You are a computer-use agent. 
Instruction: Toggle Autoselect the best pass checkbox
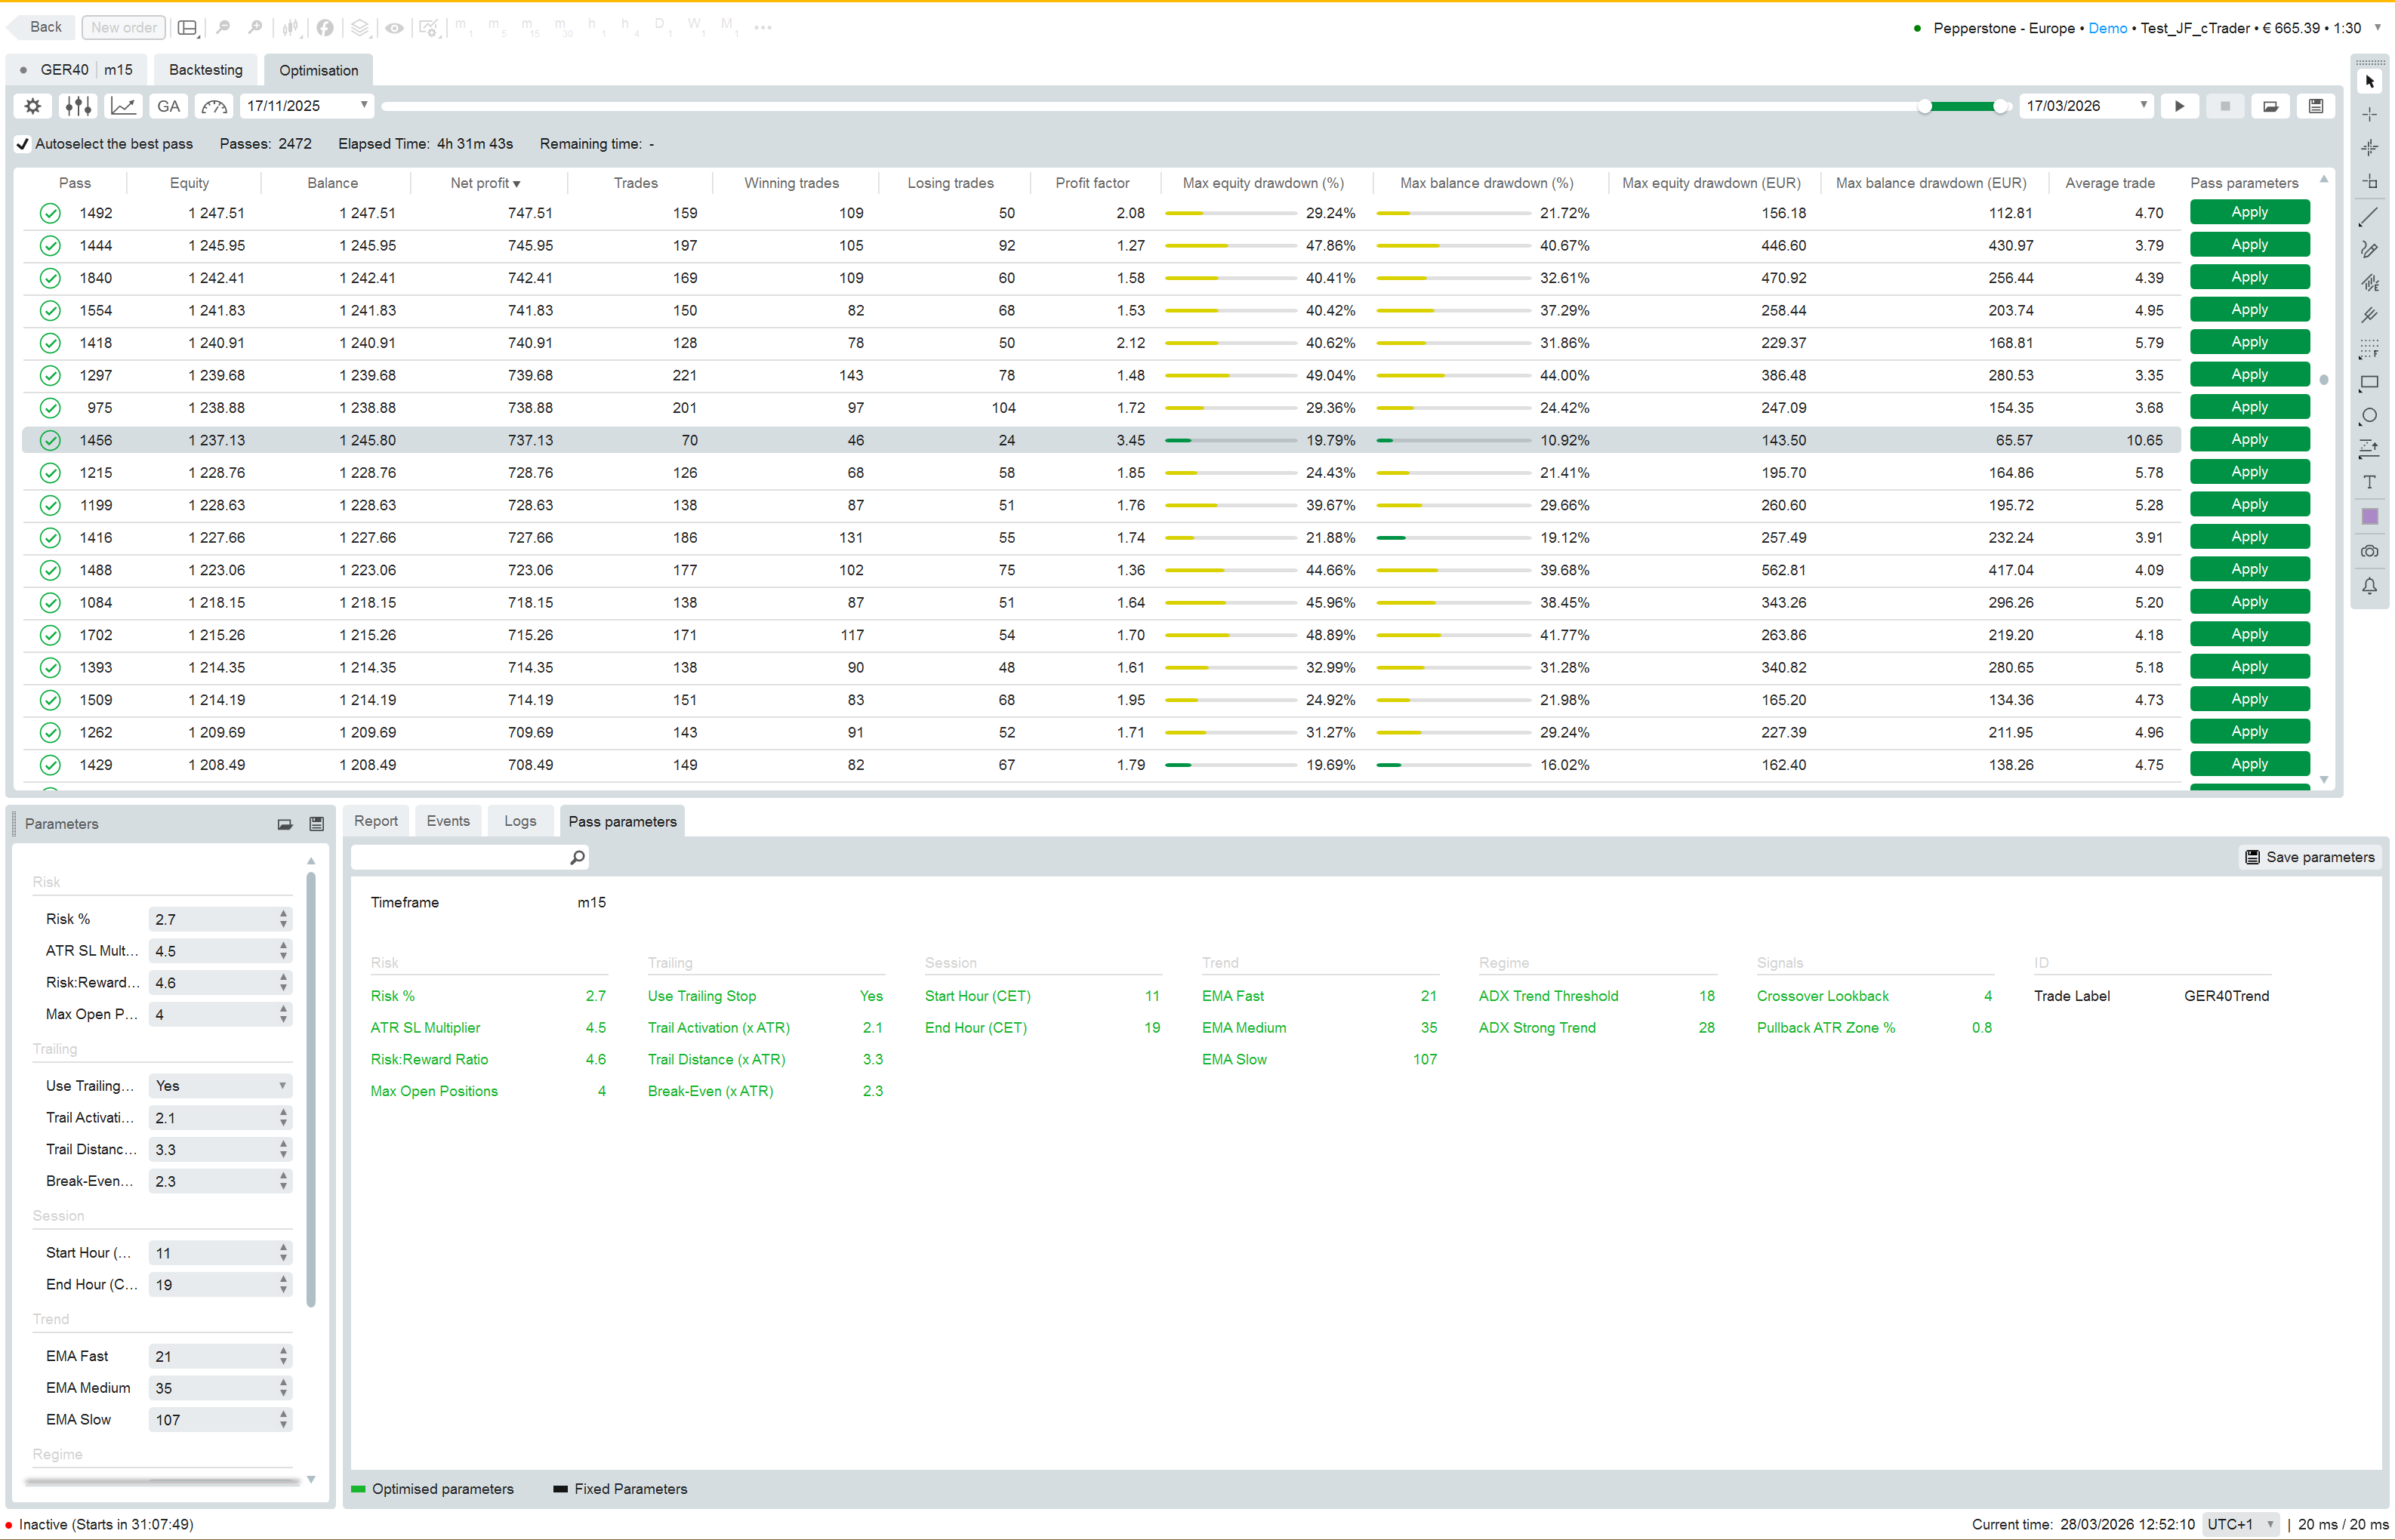23,144
